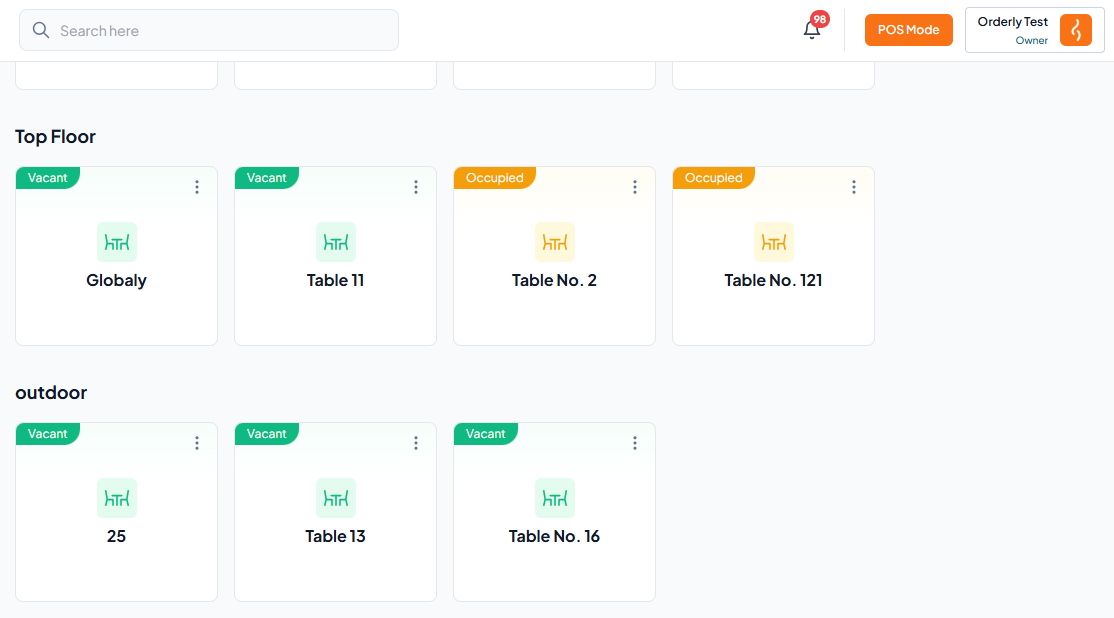
Task: Show the three-dot menu for table 25
Action: point(197,443)
